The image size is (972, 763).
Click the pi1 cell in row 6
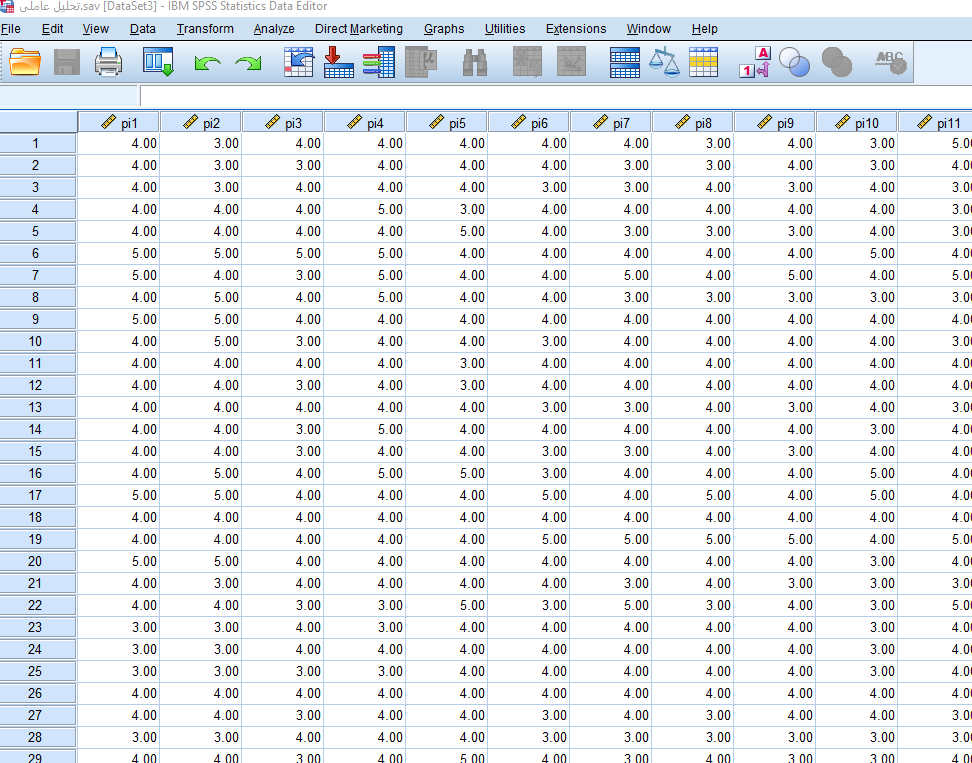(x=119, y=253)
